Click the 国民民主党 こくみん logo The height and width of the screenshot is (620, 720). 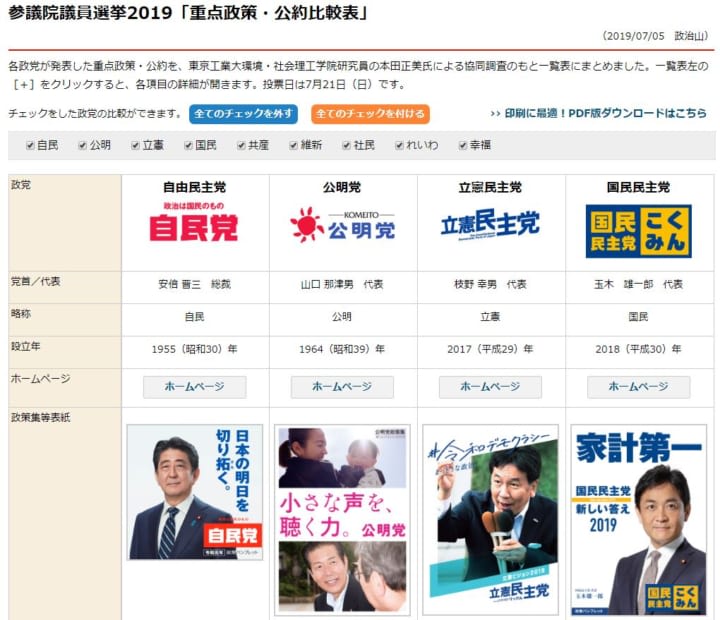point(639,231)
